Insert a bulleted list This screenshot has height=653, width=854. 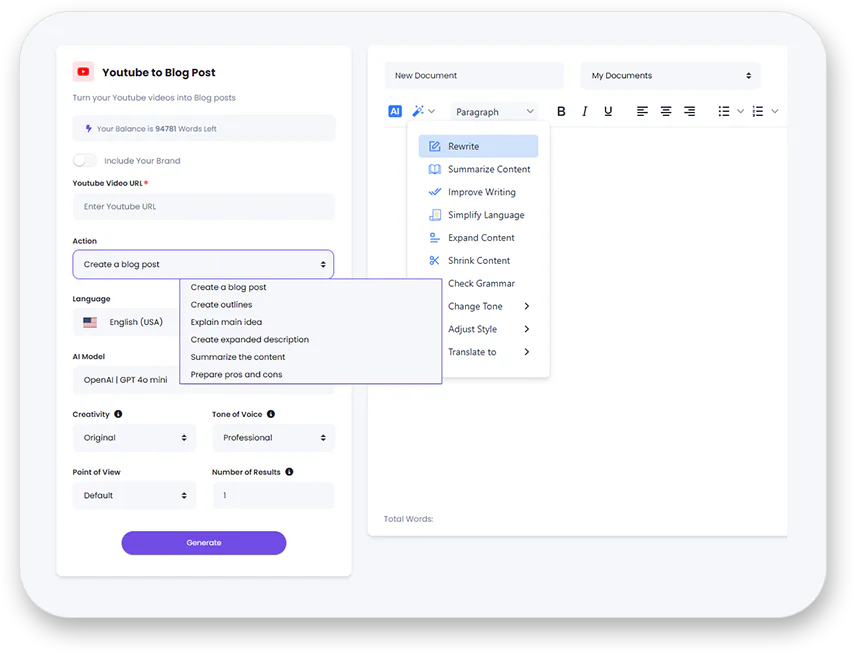(x=724, y=111)
